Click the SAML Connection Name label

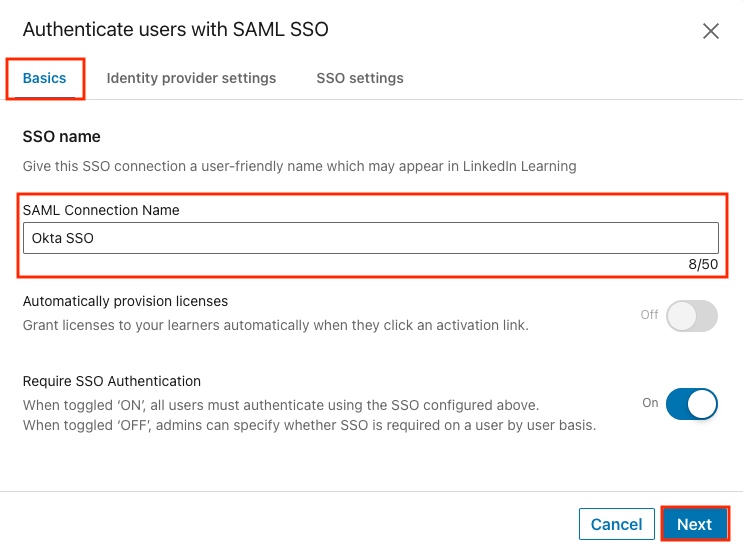coord(101,210)
